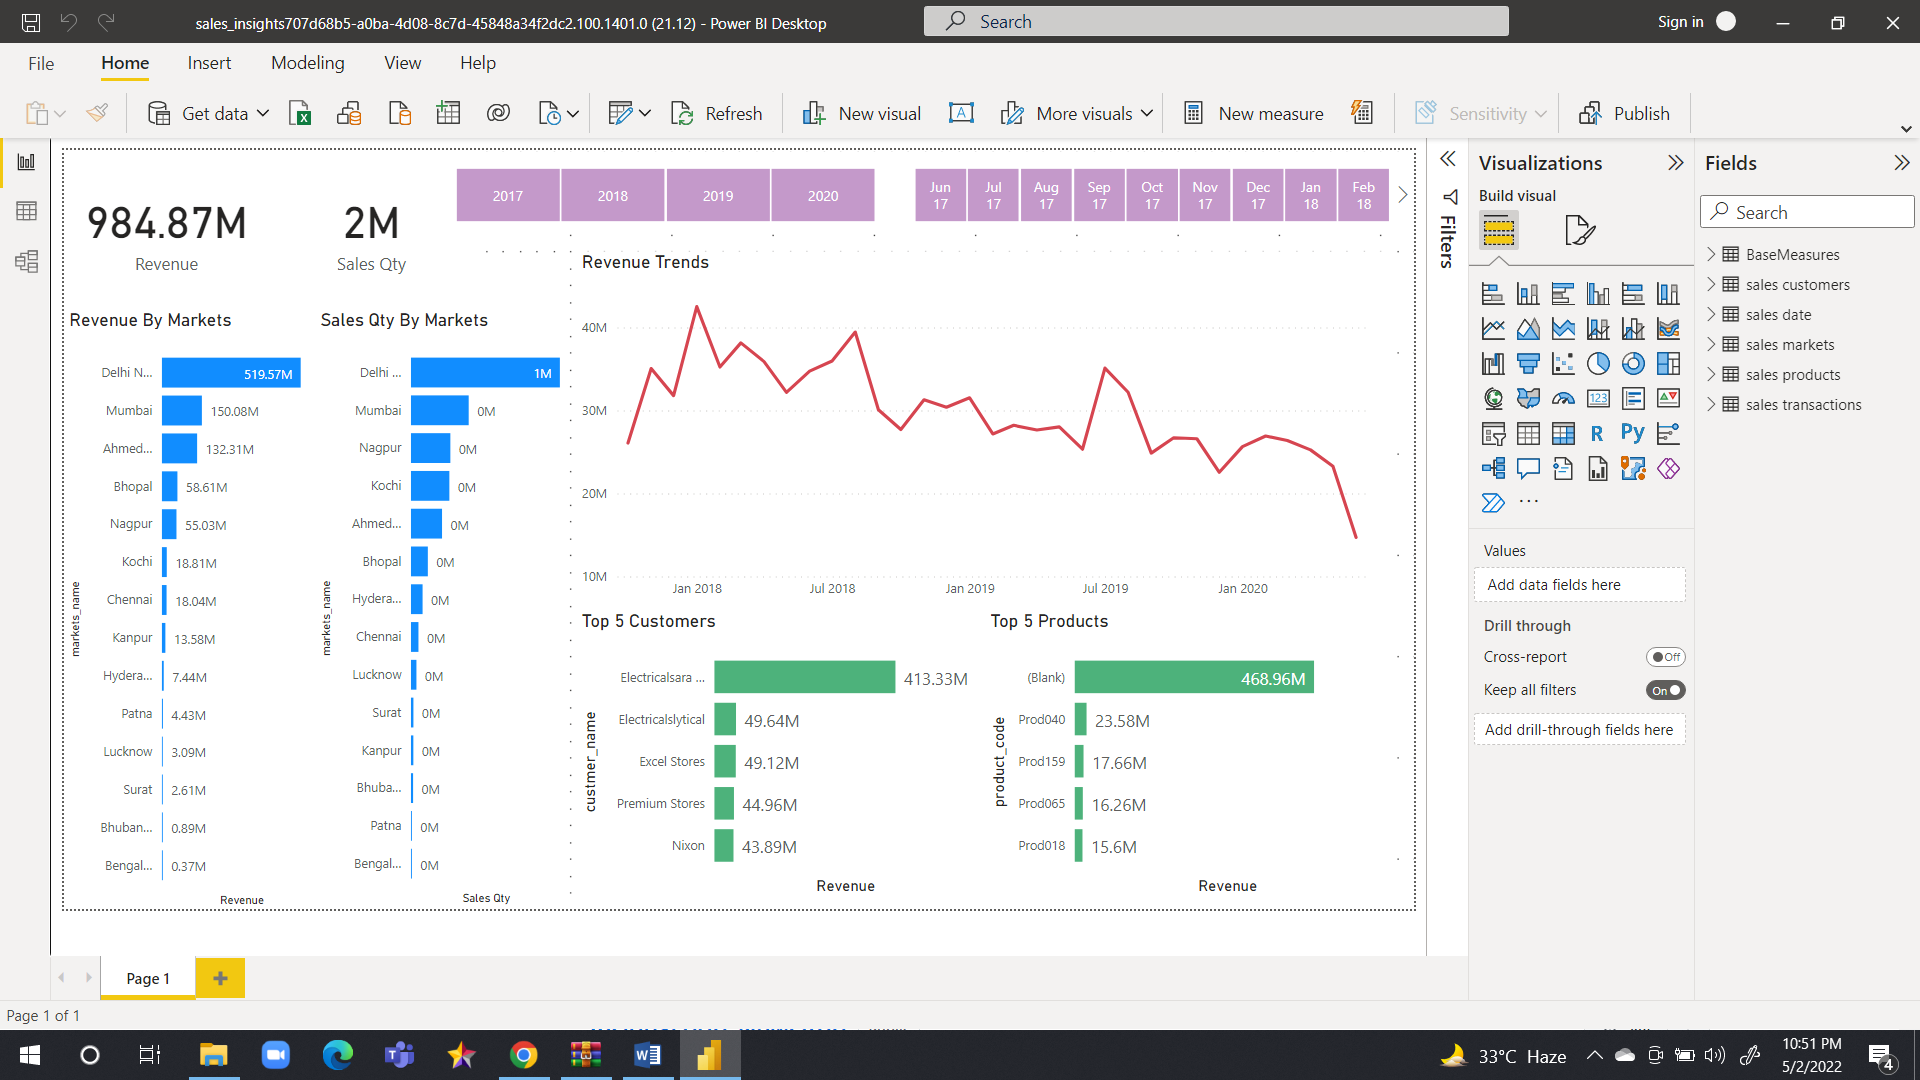Open the Modeling ribbon tab

[x=307, y=62]
